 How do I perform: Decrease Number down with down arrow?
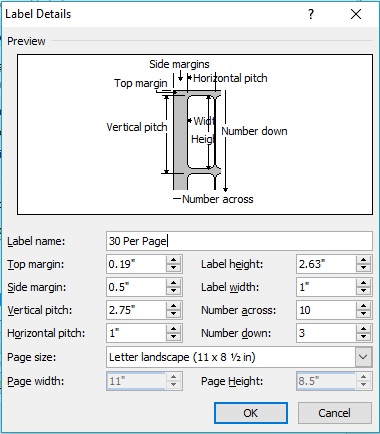click(364, 337)
